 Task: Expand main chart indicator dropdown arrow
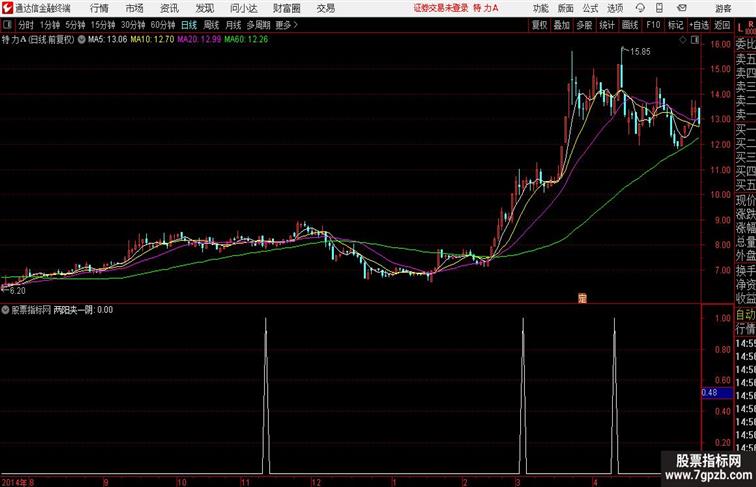point(81,40)
